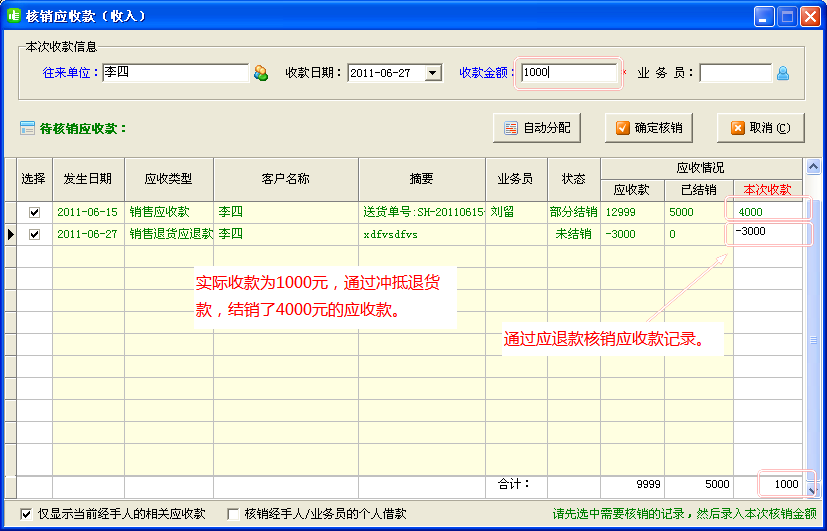The width and height of the screenshot is (827, 531).
Task: Click the salesperson picker icon beside 业务员
Action: coord(783,73)
